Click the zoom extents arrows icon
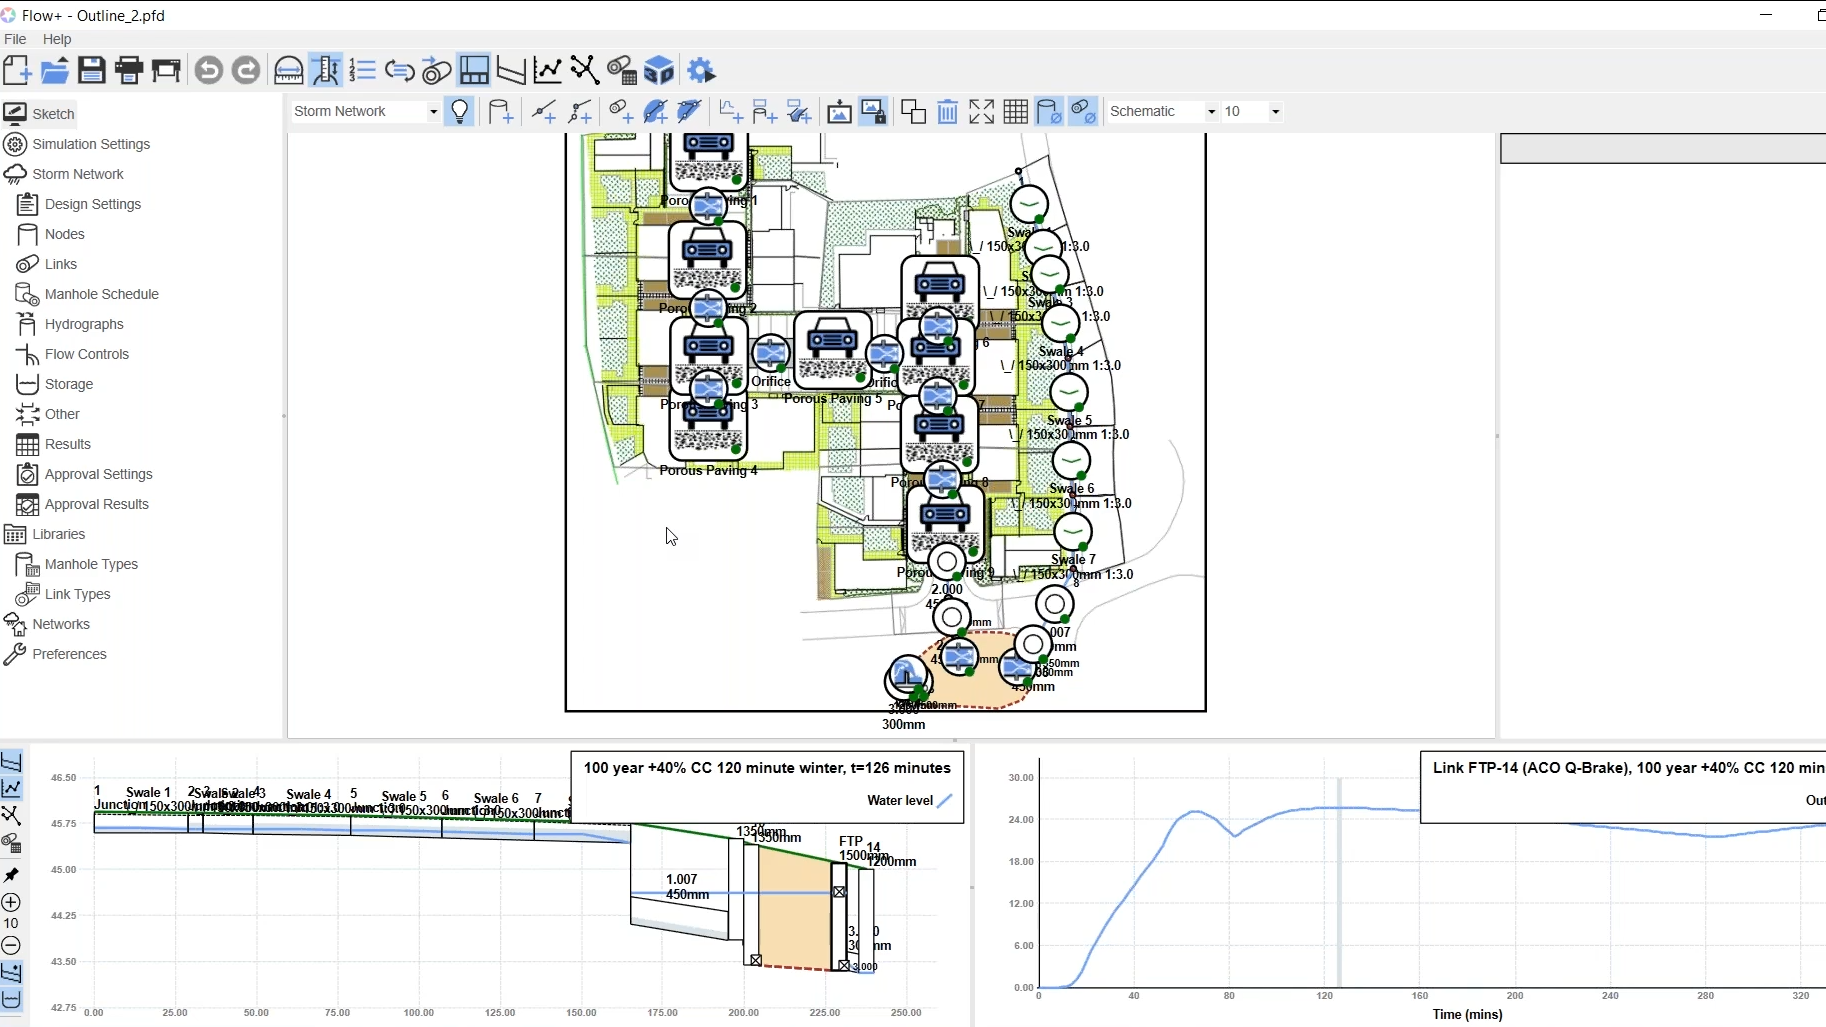The image size is (1826, 1027). click(982, 112)
